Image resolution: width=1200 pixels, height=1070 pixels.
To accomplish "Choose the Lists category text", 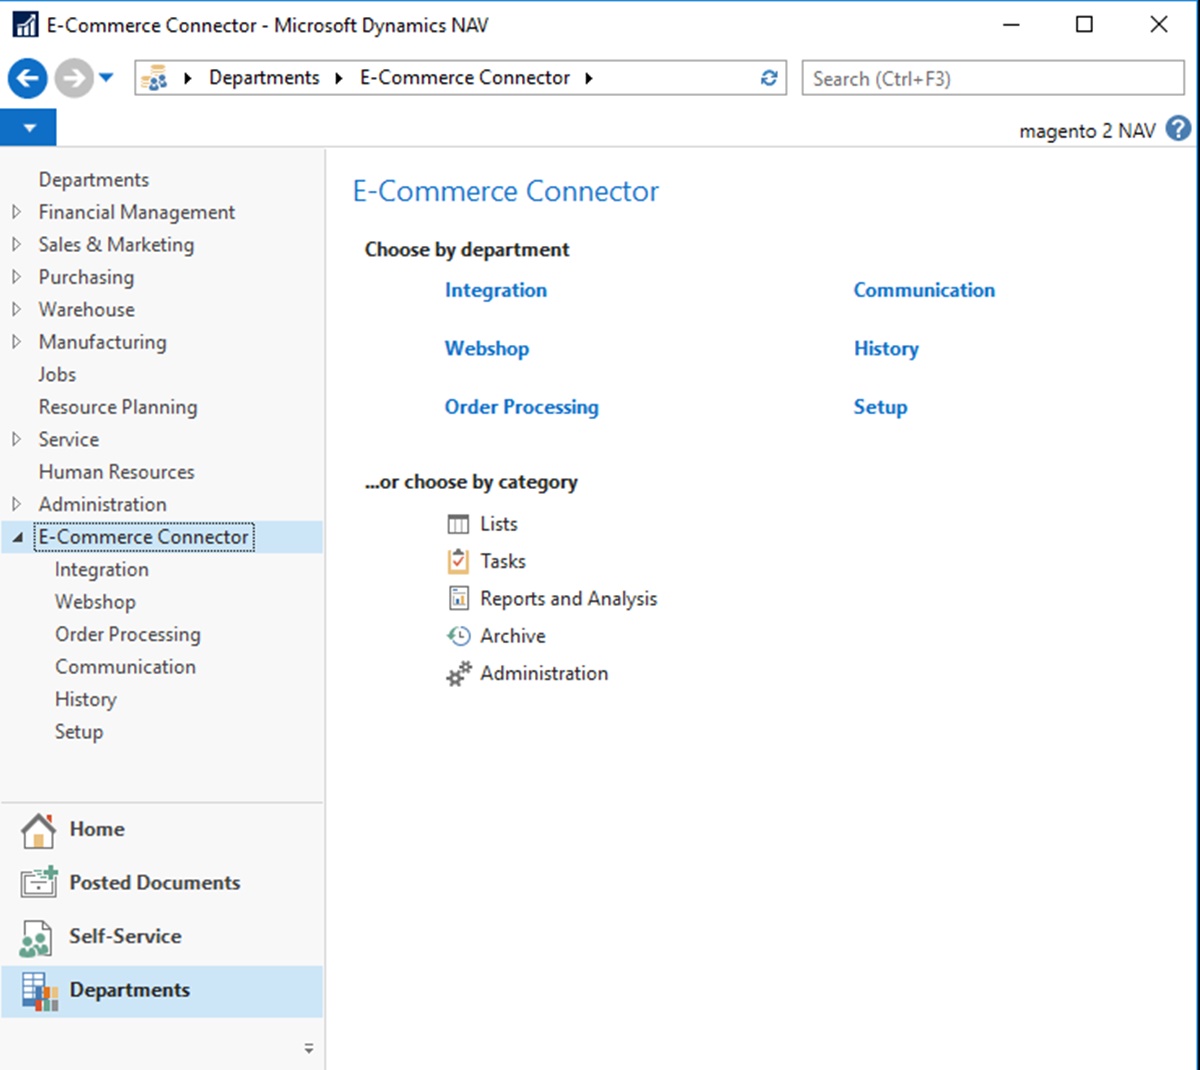I will pos(499,524).
